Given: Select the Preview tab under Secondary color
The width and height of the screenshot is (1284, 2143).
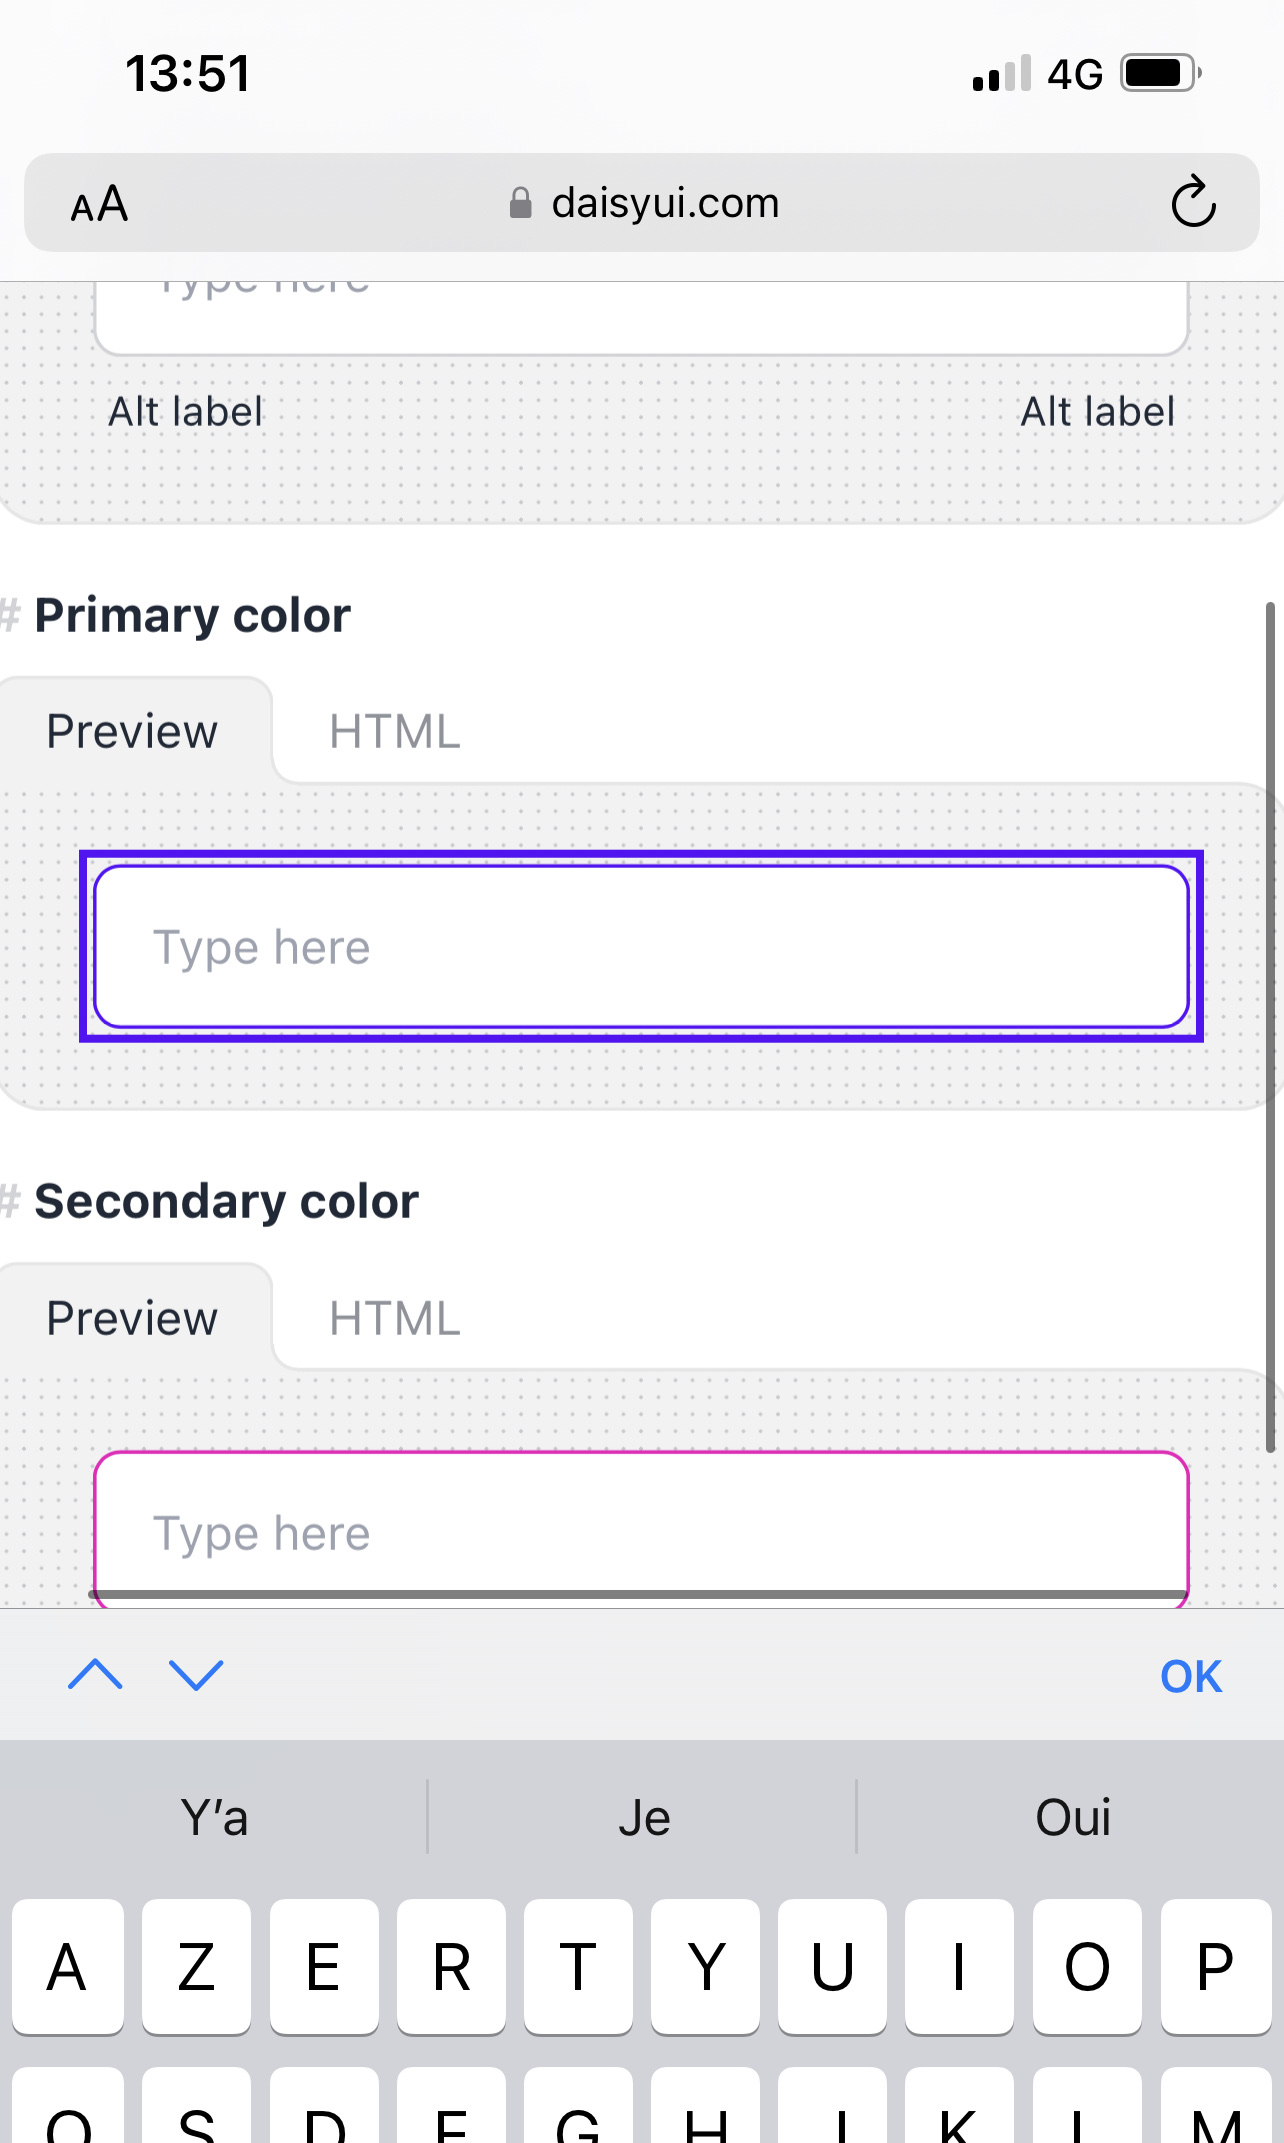Looking at the screenshot, I should (x=130, y=1317).
